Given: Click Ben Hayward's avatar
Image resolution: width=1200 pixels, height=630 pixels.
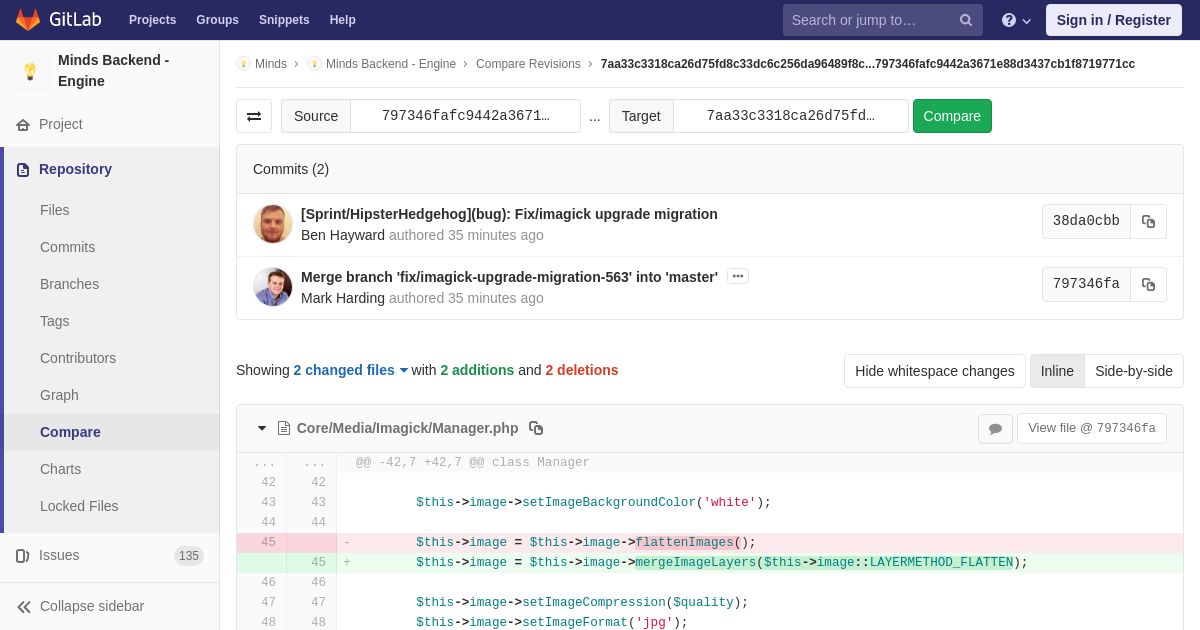Looking at the screenshot, I should tap(273, 224).
